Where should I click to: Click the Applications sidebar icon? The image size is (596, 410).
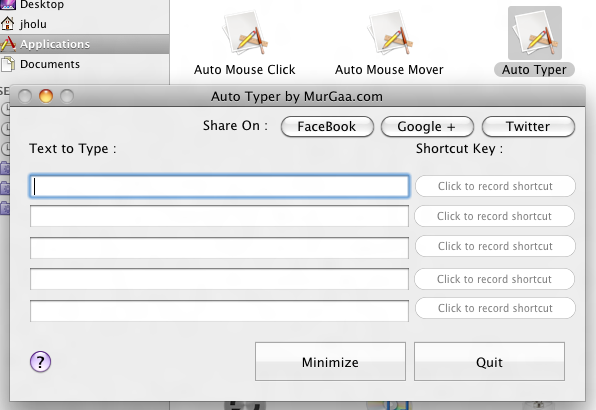coord(8,44)
